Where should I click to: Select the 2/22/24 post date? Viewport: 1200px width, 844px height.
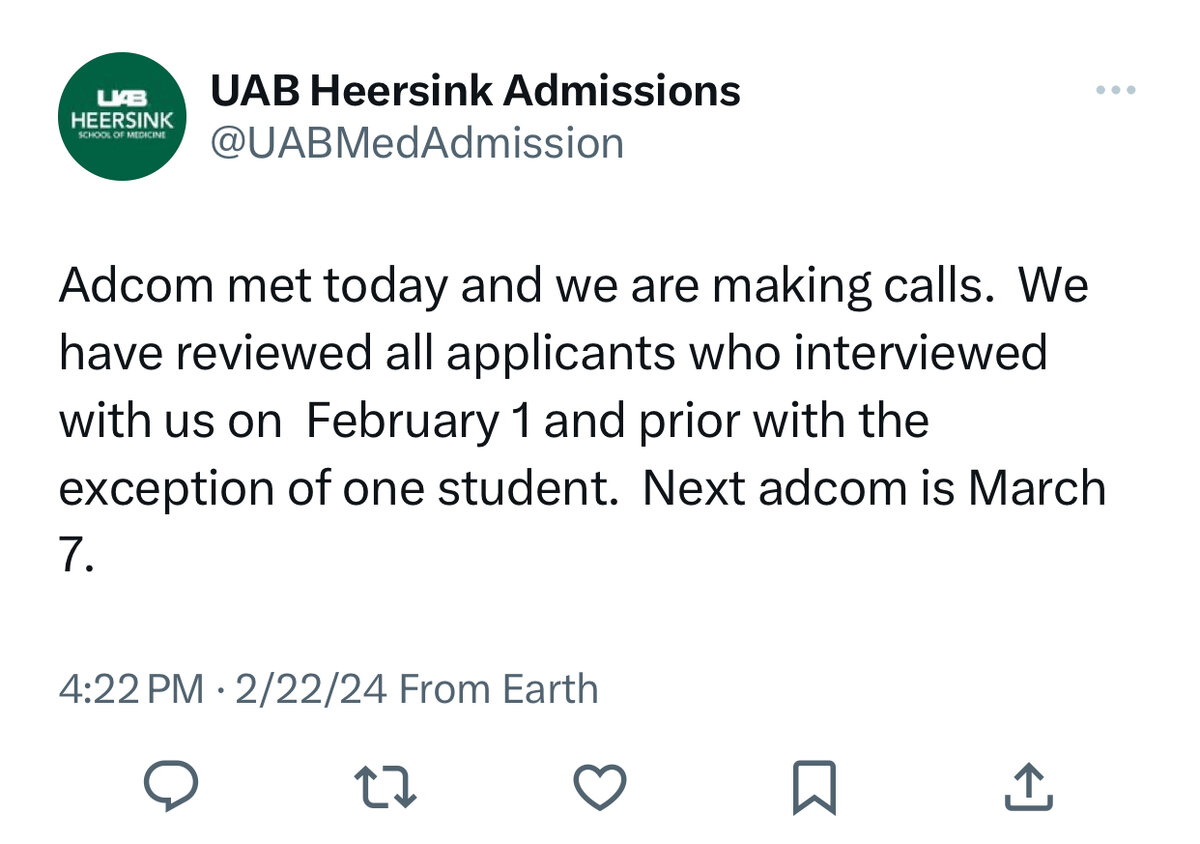[310, 689]
